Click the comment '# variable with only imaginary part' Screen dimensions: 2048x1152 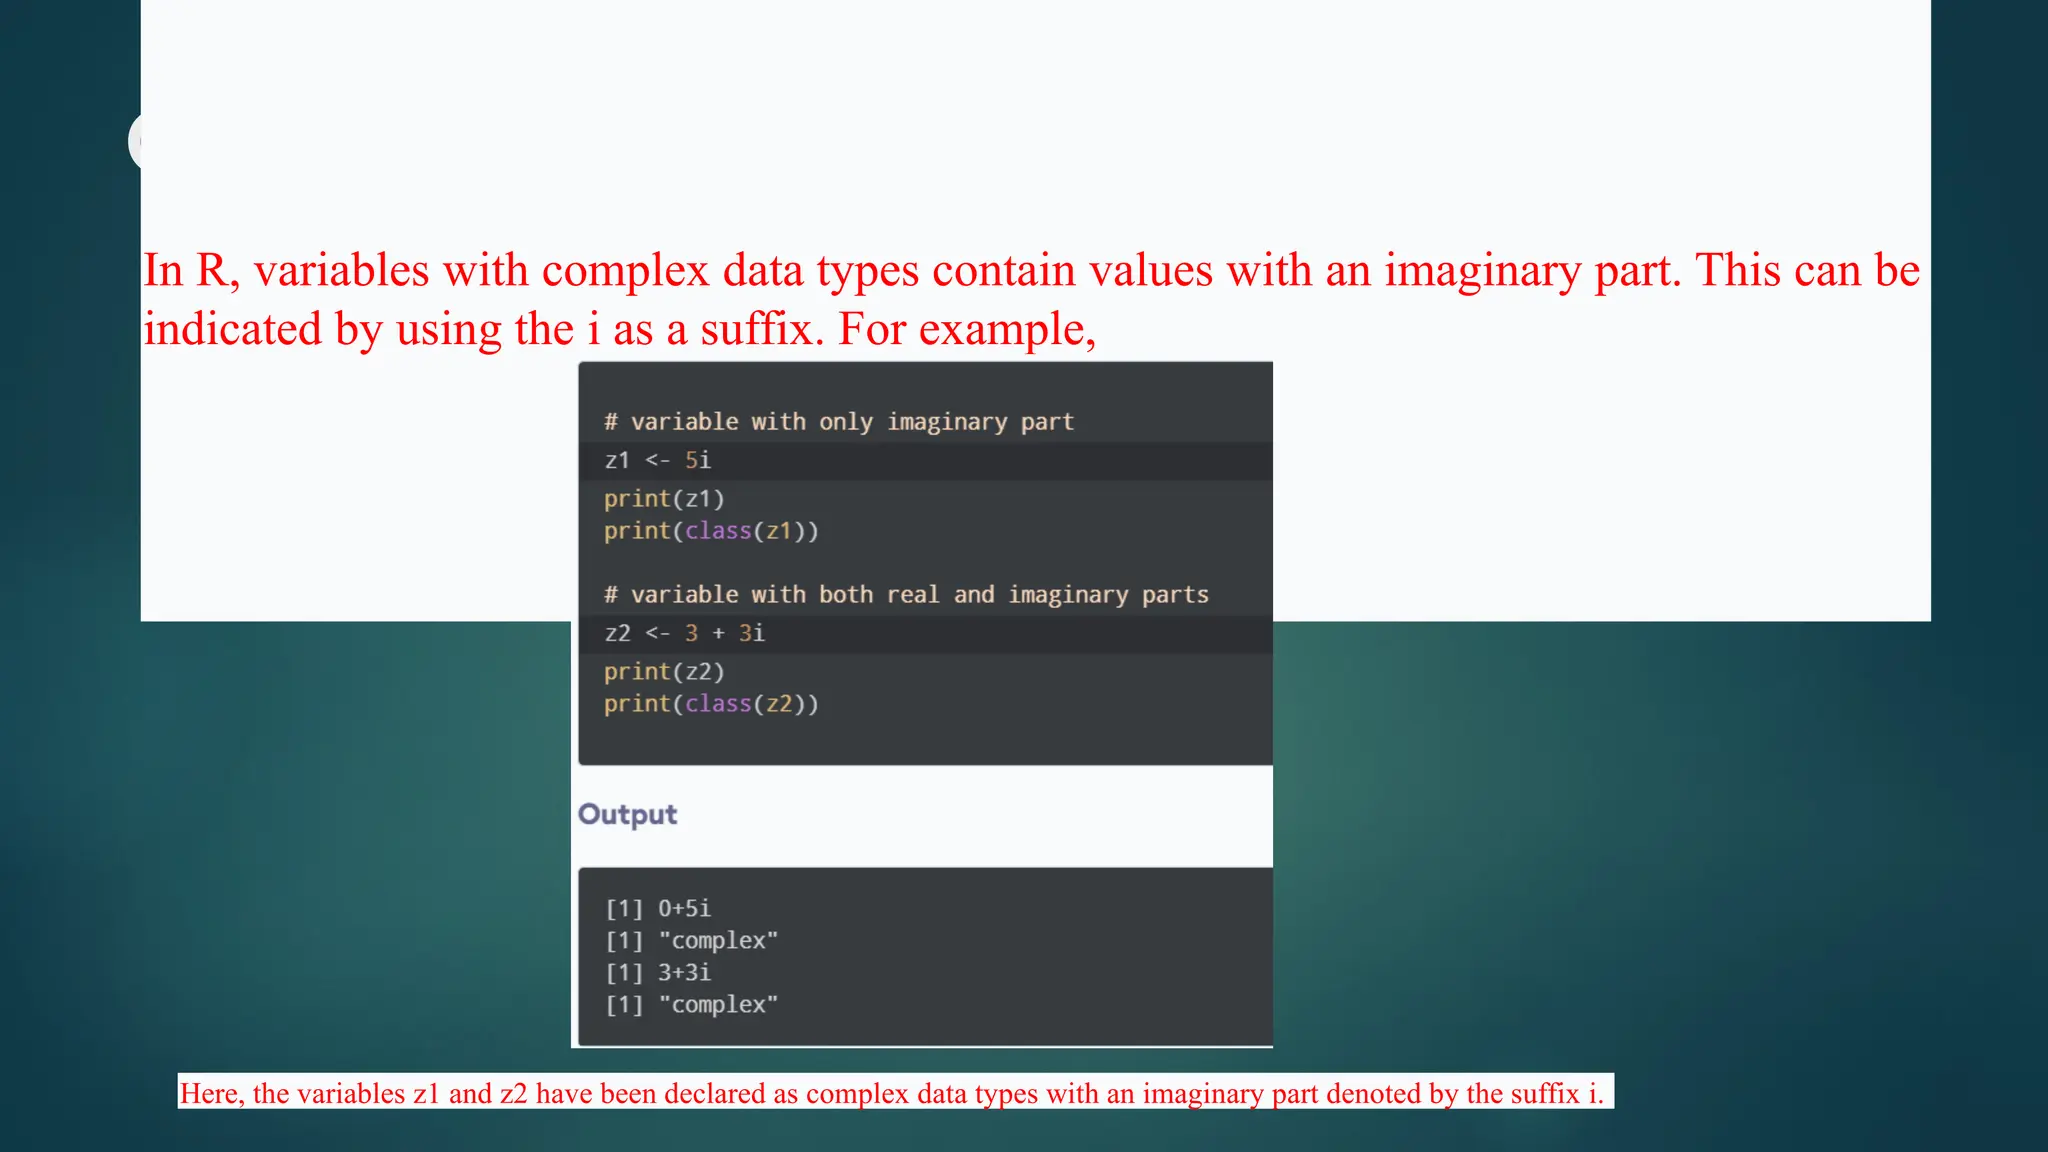point(839,422)
